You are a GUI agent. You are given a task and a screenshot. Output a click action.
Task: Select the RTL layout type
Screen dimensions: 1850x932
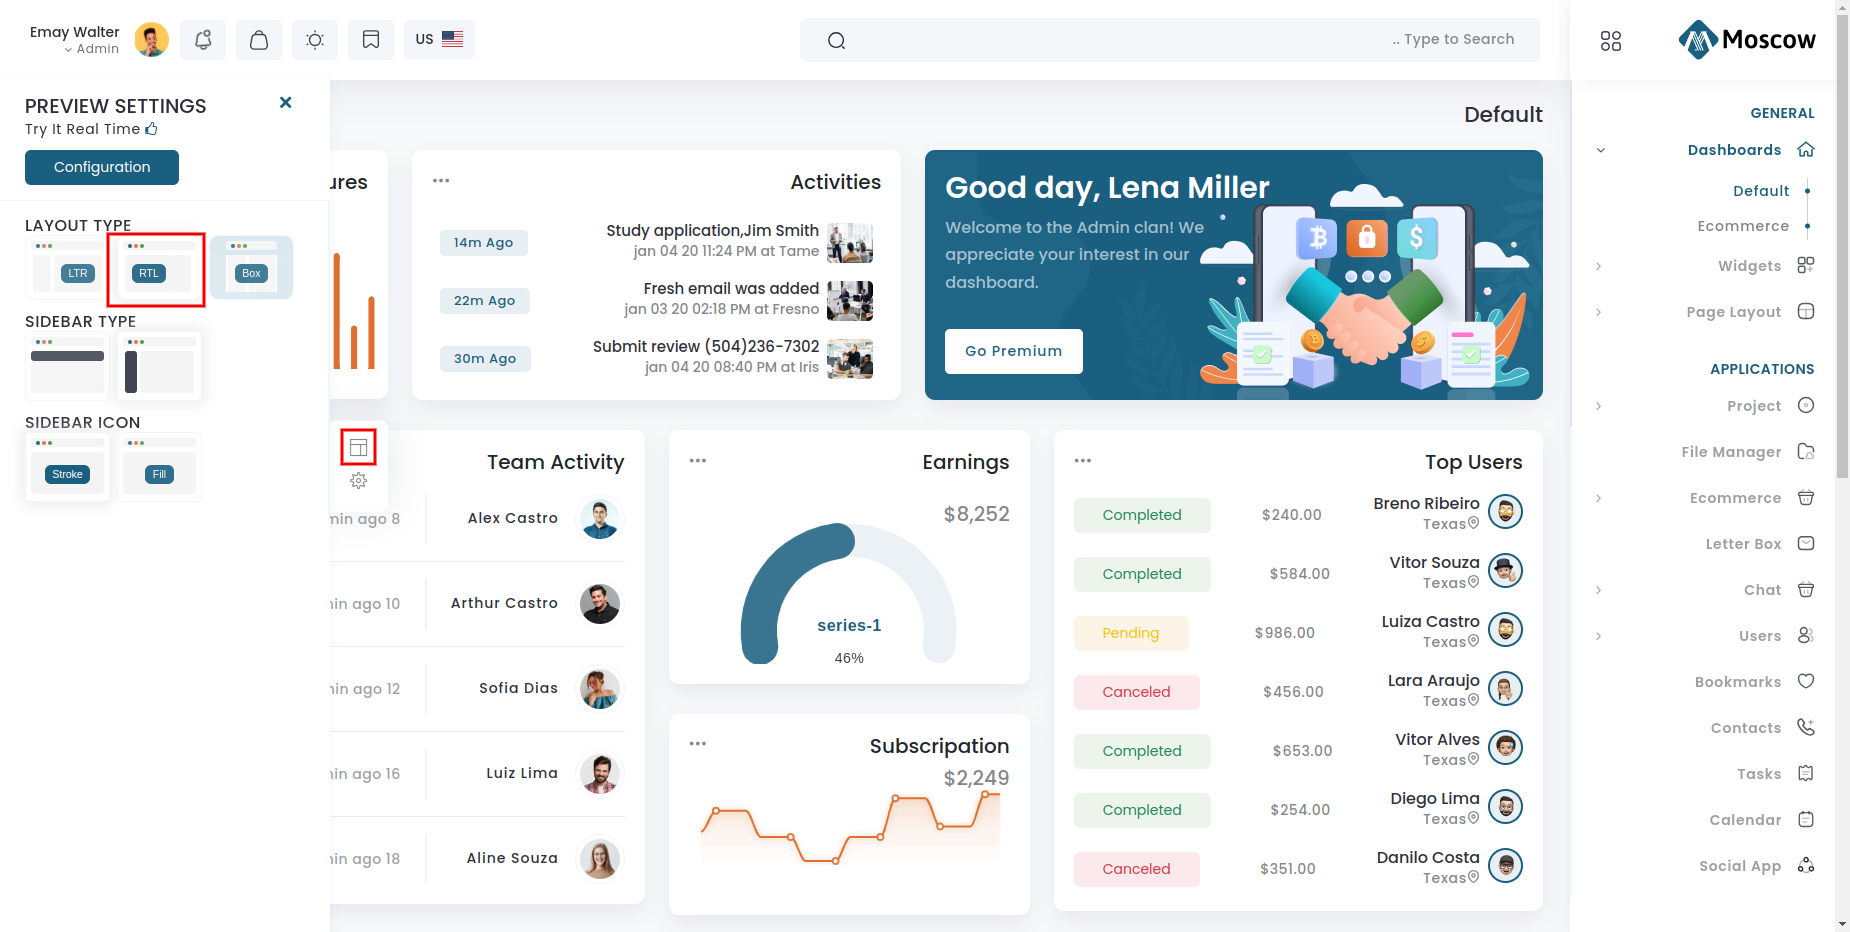(x=156, y=269)
